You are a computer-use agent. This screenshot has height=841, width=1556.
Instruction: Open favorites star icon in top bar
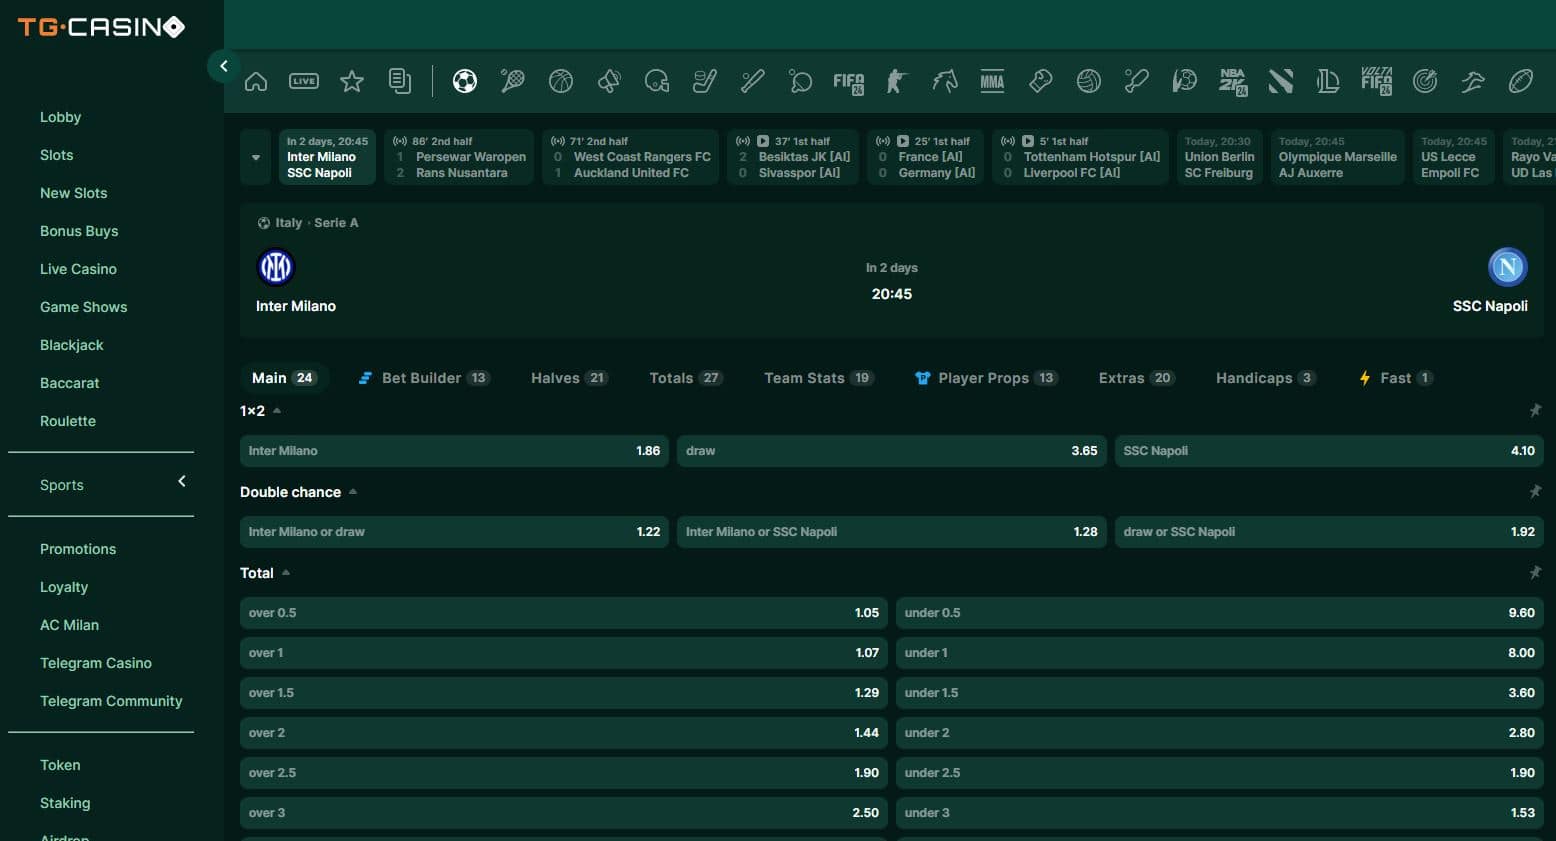[x=352, y=81]
